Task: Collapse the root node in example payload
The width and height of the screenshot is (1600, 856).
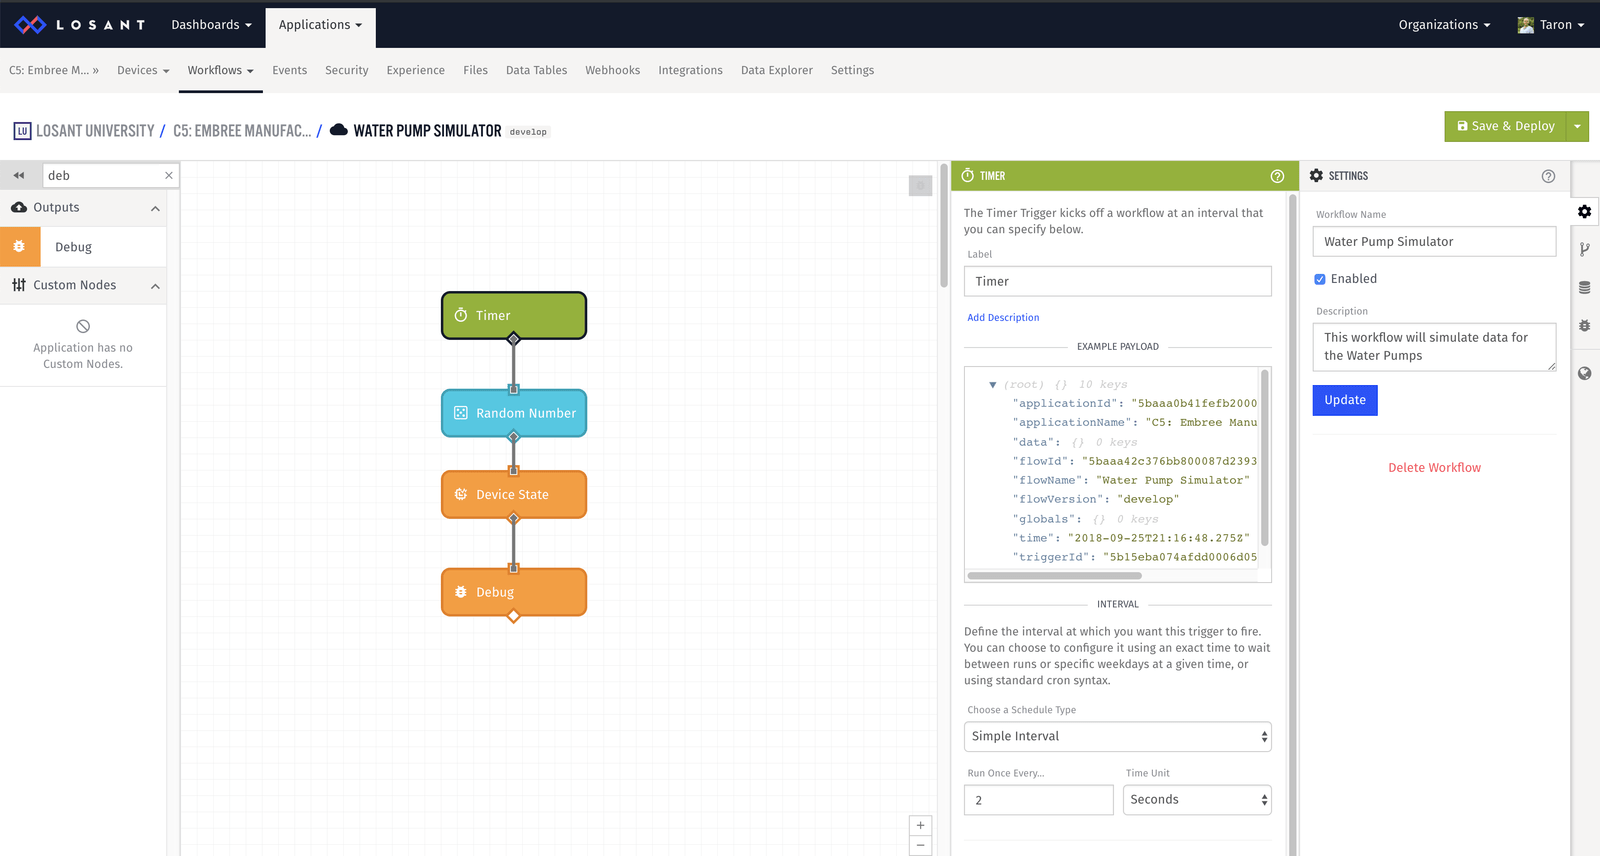Action: (993, 385)
